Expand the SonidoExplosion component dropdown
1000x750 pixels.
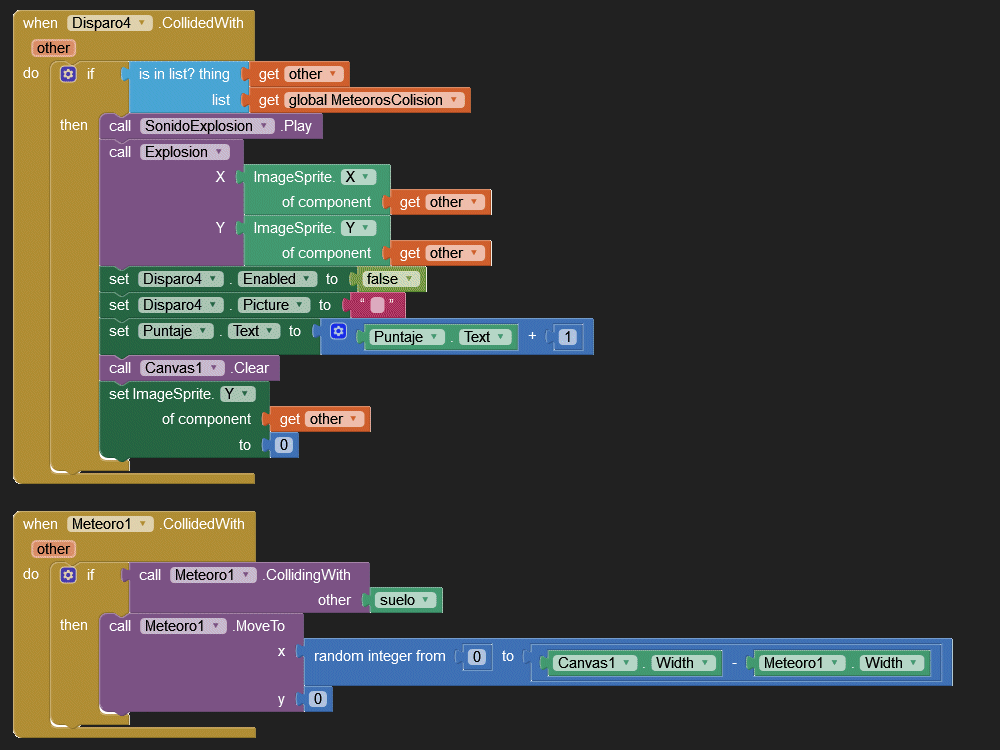208,126
